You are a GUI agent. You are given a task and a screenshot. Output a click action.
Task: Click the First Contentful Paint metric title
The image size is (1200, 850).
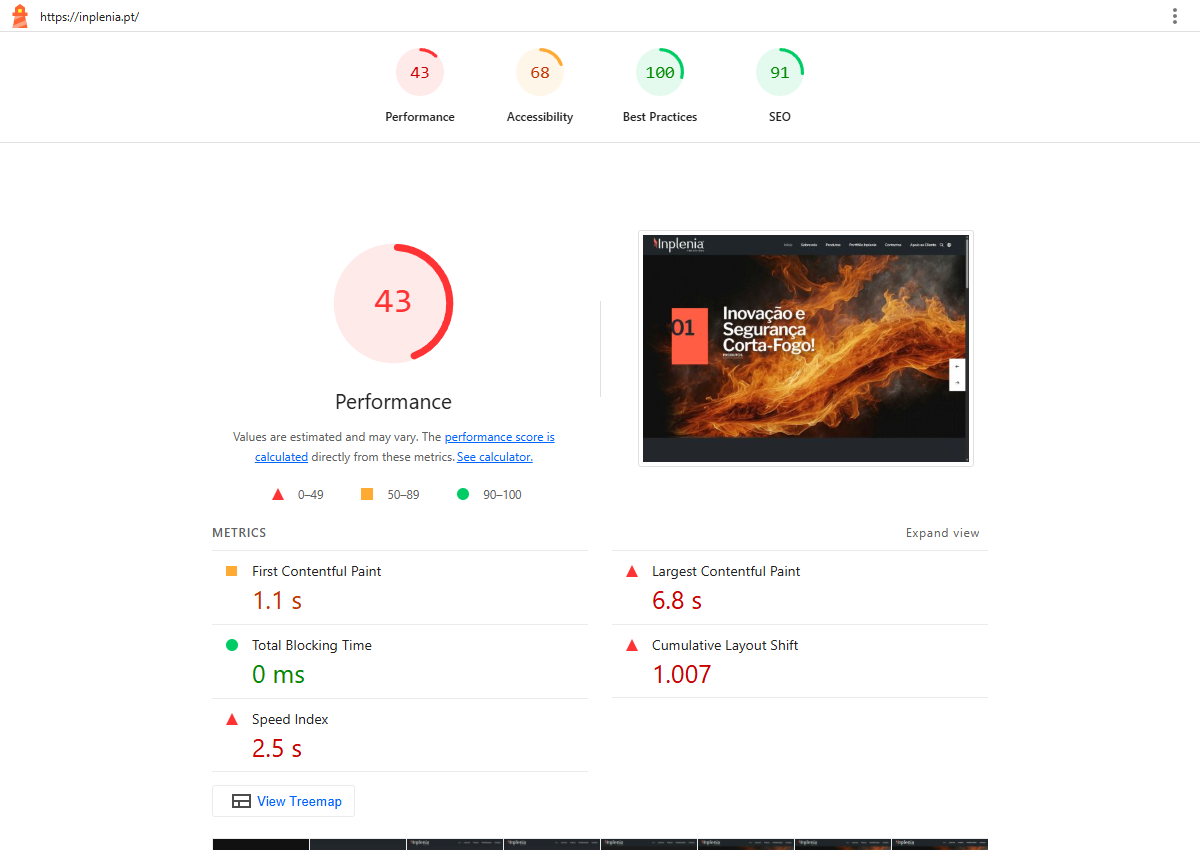[316, 571]
